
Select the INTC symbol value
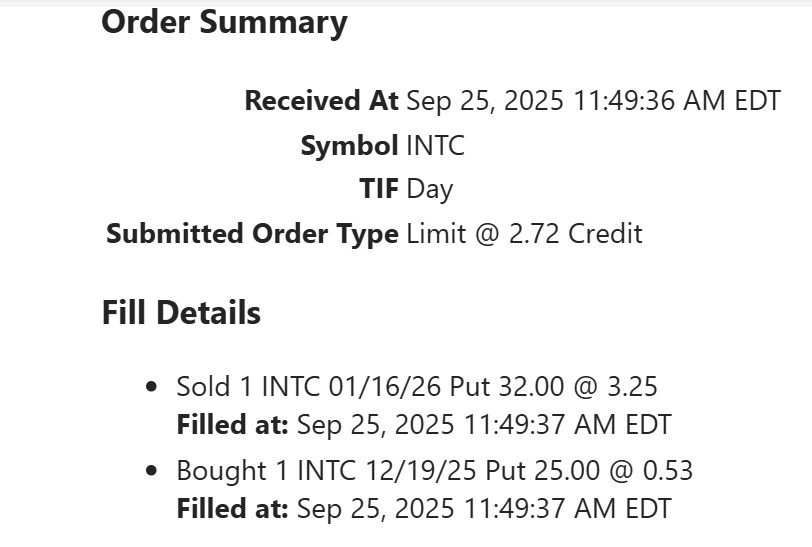pos(436,146)
